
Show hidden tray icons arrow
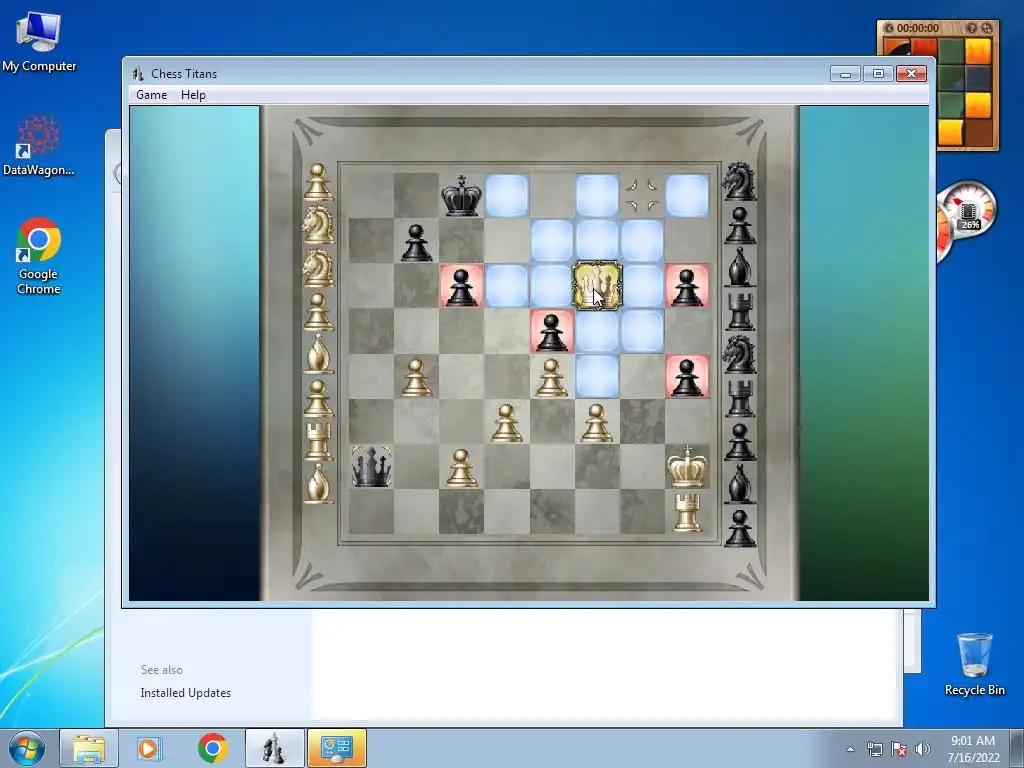[x=850, y=749]
